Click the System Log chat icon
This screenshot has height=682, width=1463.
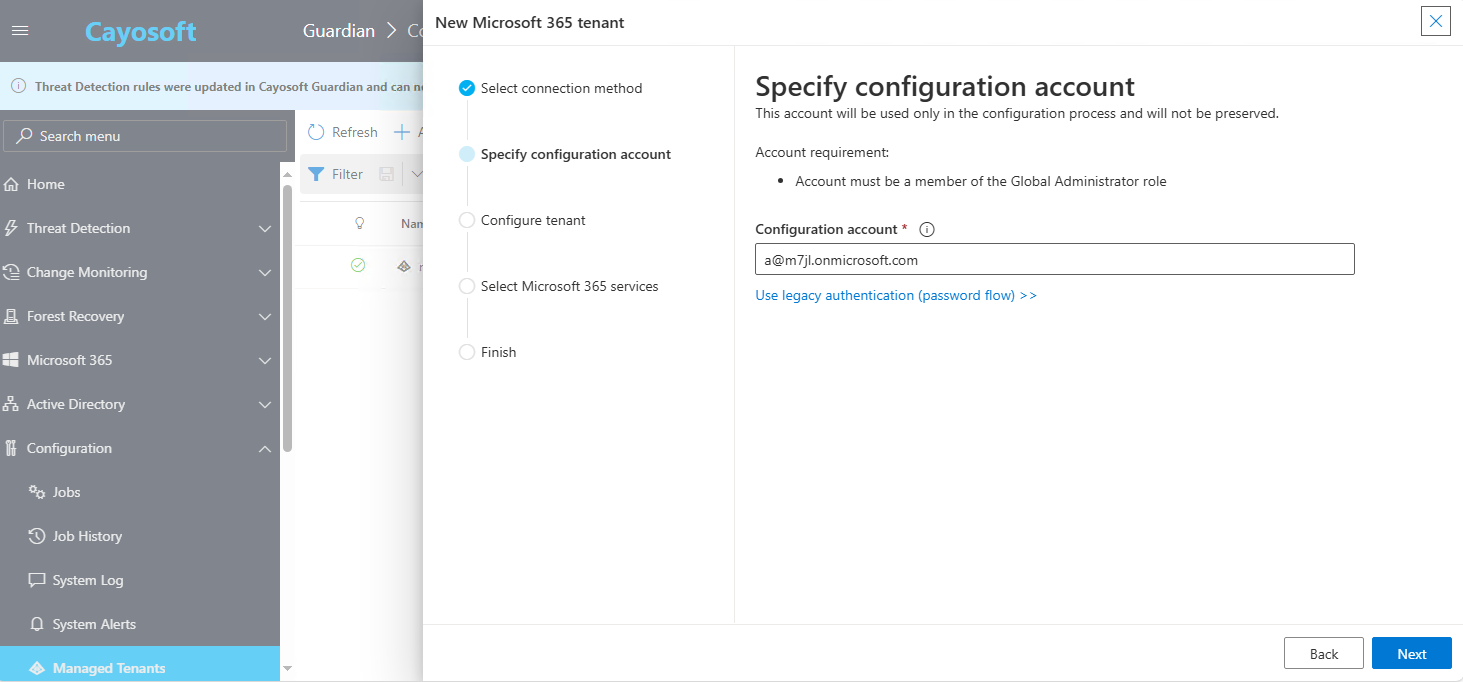(37, 580)
